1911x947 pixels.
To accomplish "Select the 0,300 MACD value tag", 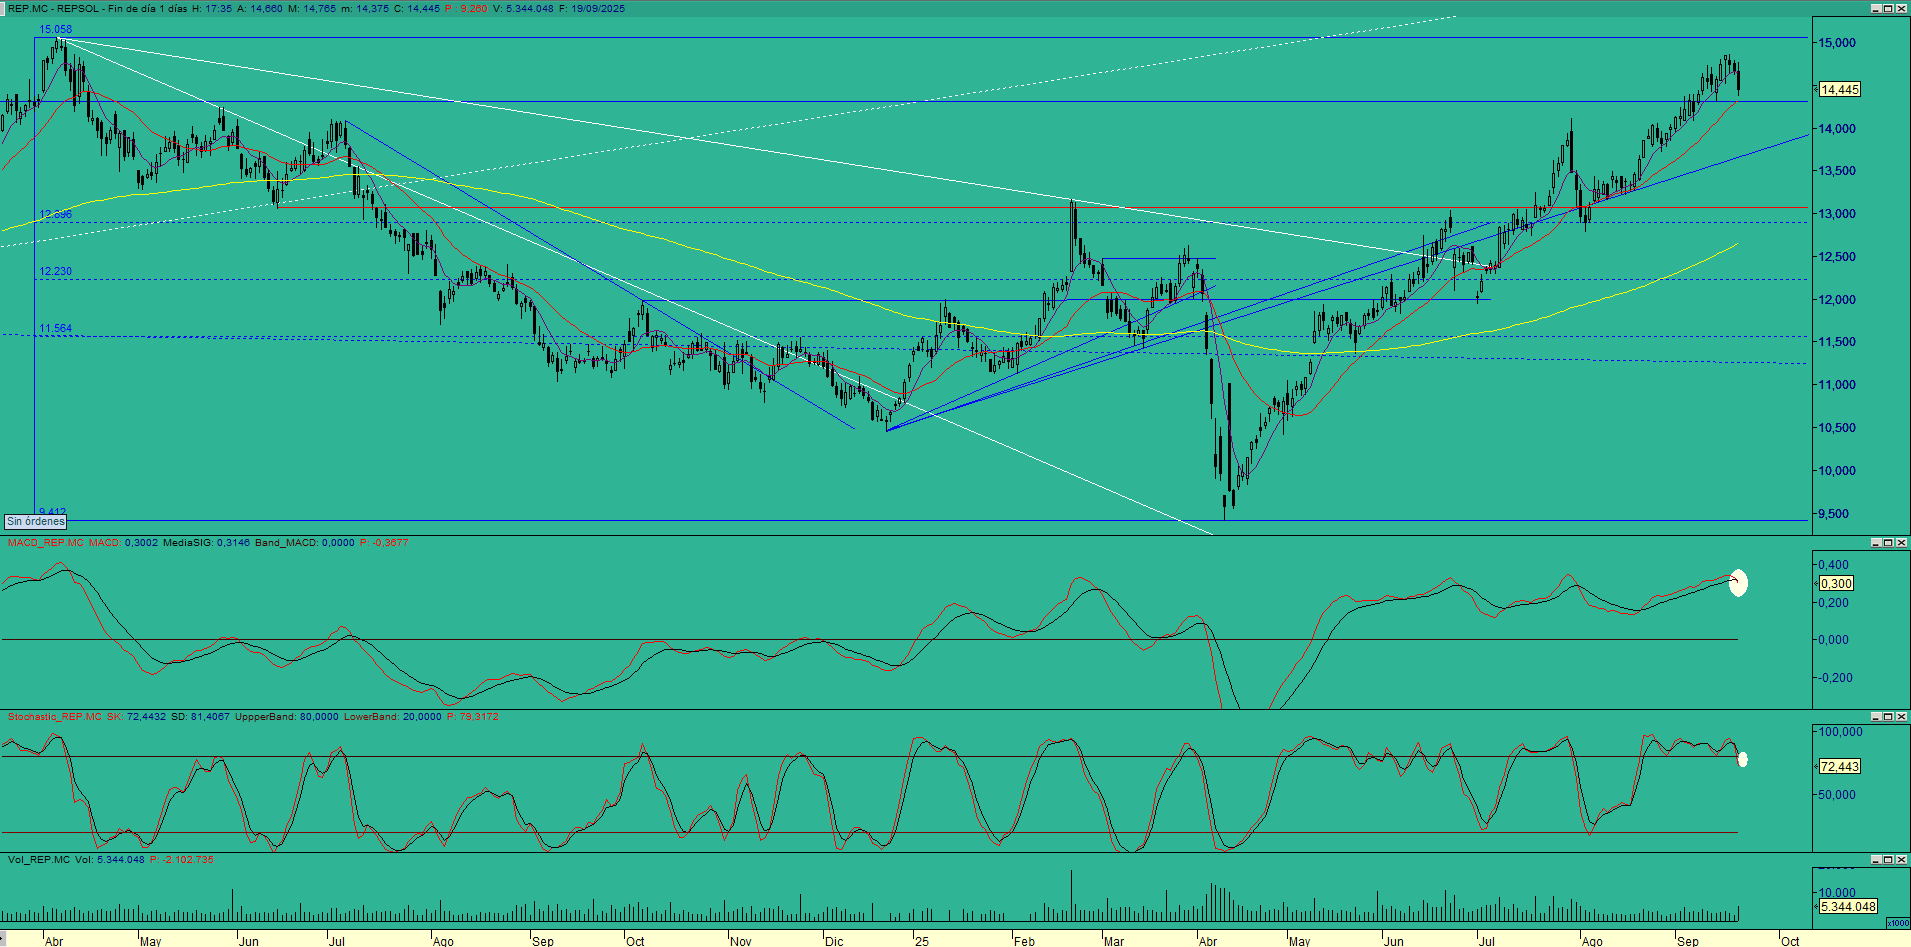I will 1836,584.
